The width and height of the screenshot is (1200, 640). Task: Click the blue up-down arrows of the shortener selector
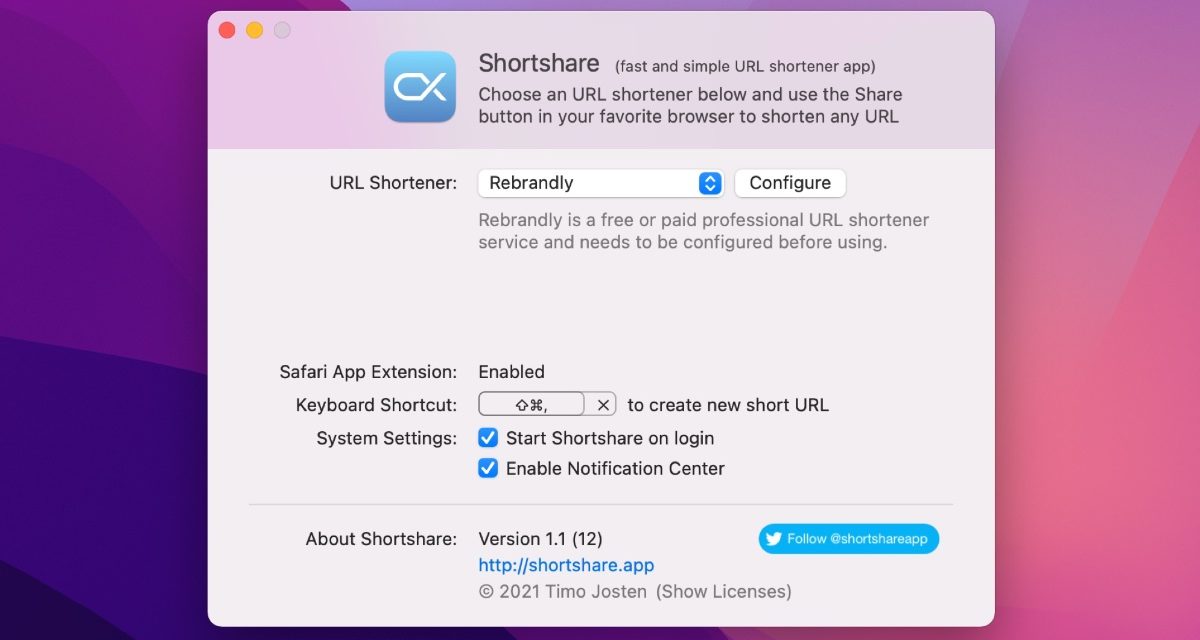pyautogui.click(x=709, y=183)
